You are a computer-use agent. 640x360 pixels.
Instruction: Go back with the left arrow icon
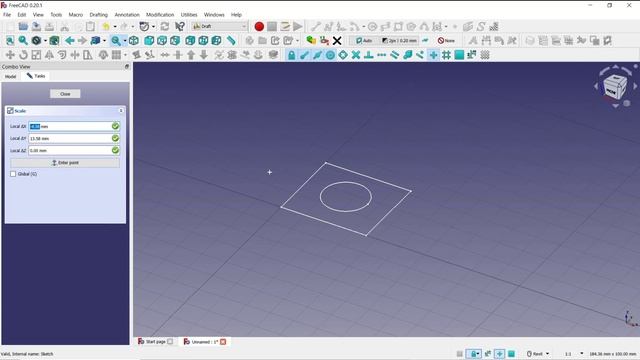pyautogui.click(x=69, y=40)
